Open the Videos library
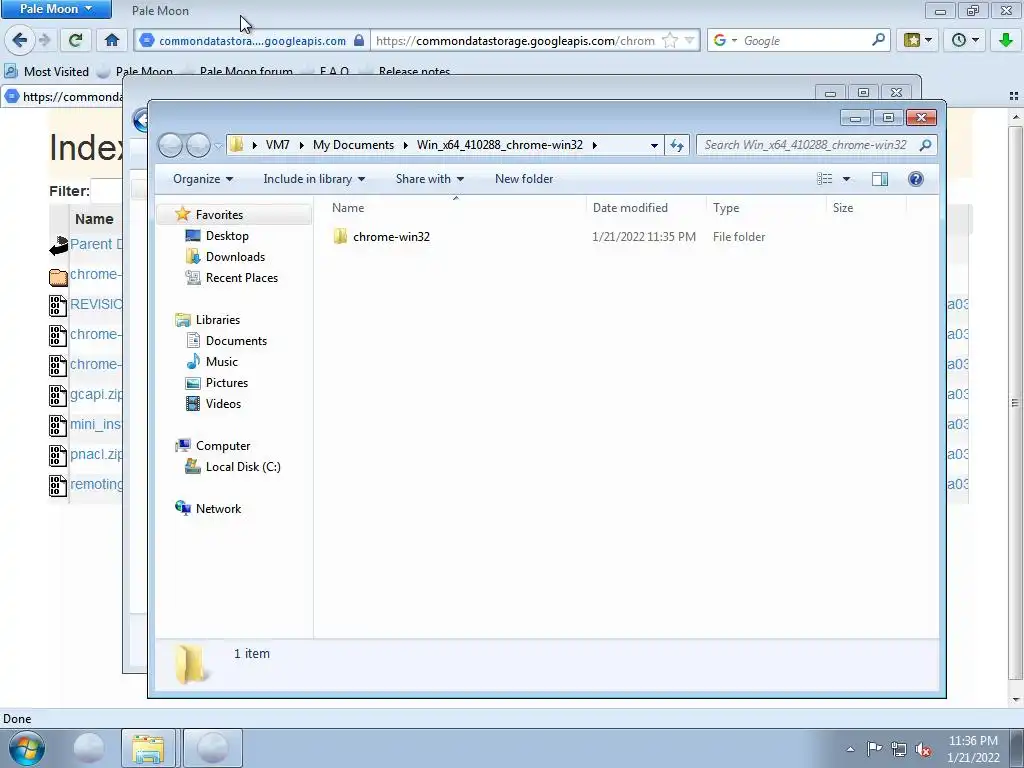This screenshot has height=768, width=1024. [223, 404]
